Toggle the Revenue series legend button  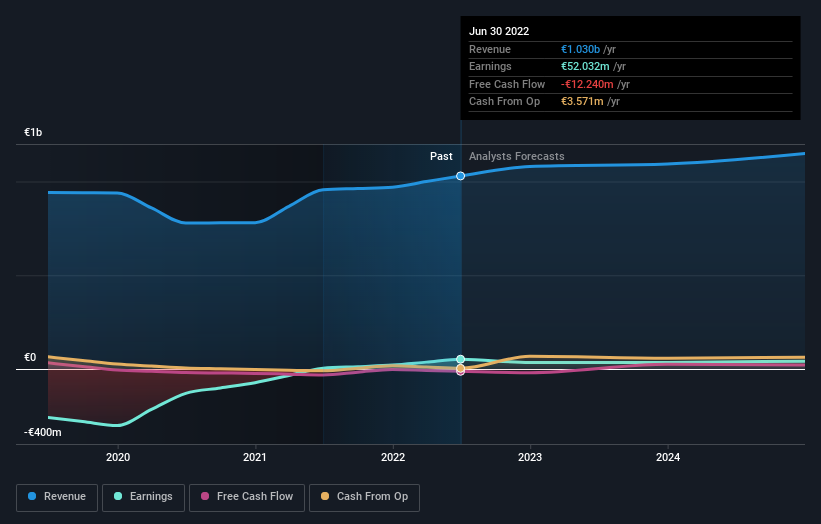coord(57,497)
